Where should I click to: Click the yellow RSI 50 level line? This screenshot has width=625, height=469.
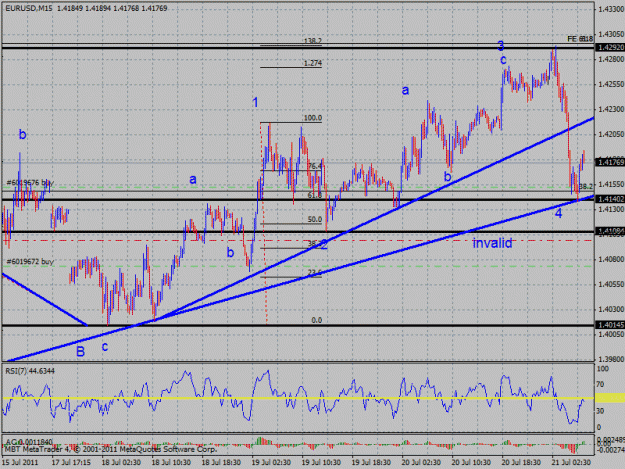click(x=298, y=398)
